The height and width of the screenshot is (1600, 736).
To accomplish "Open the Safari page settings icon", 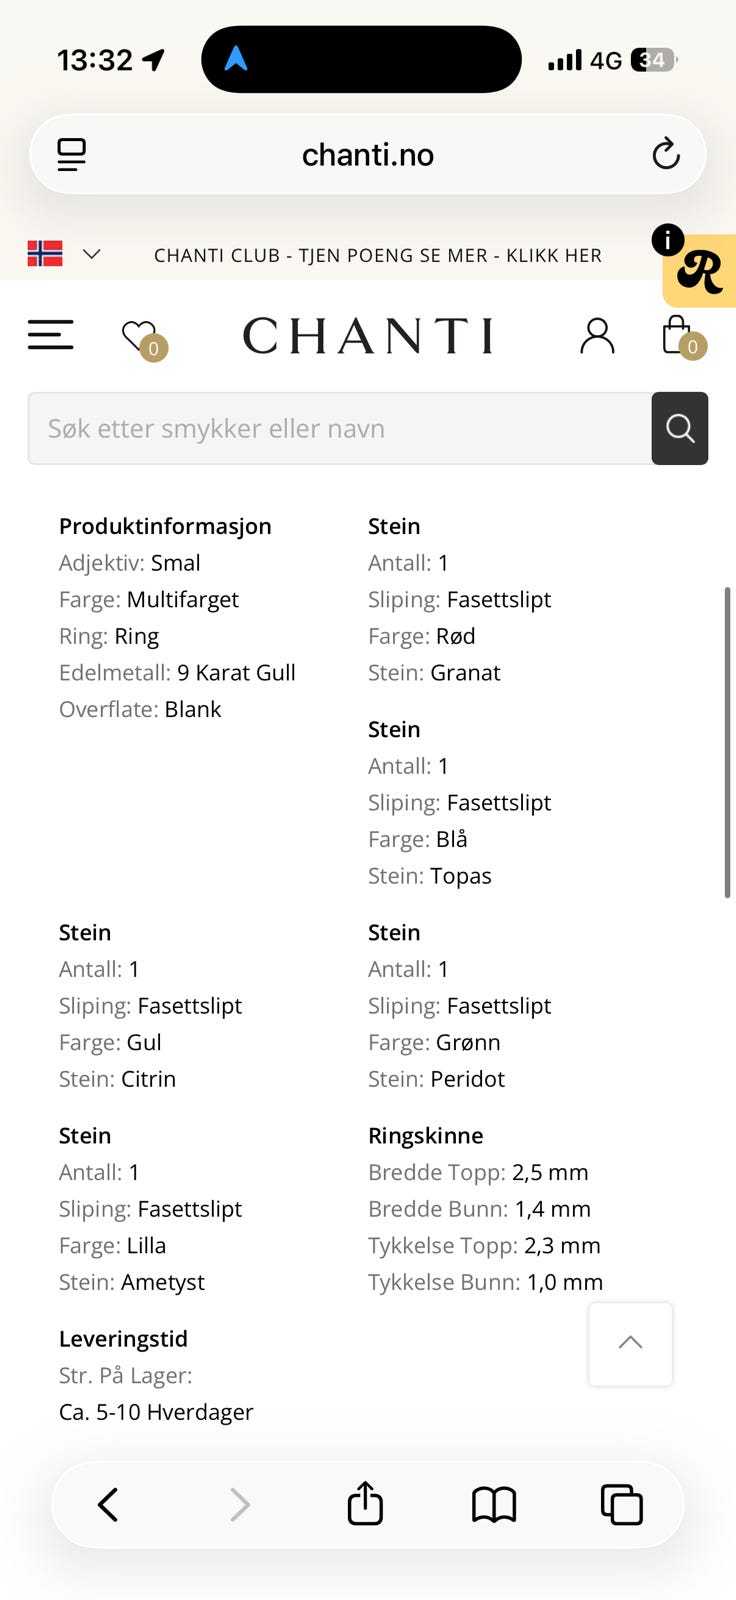I will [x=72, y=154].
